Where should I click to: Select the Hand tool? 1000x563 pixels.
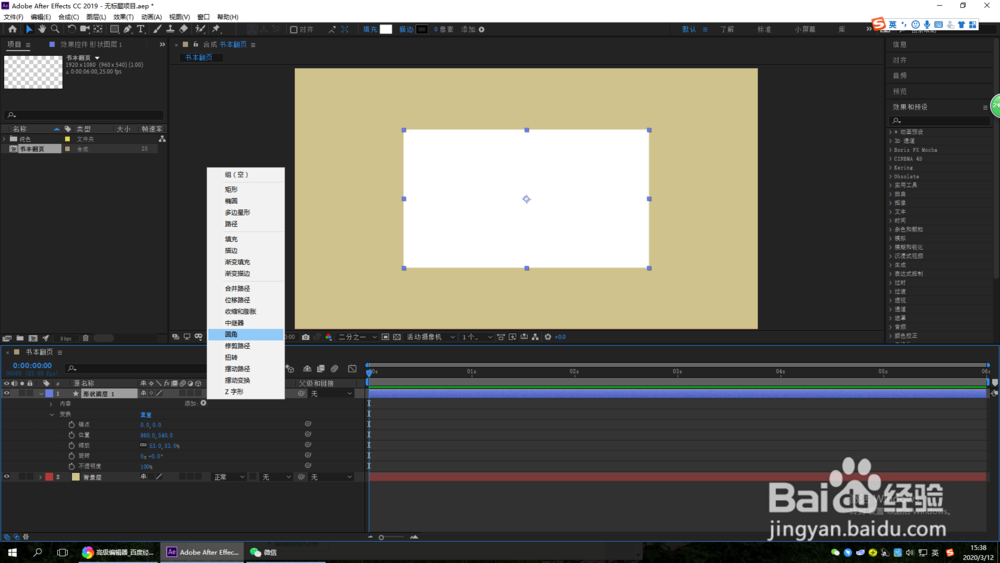[42, 29]
